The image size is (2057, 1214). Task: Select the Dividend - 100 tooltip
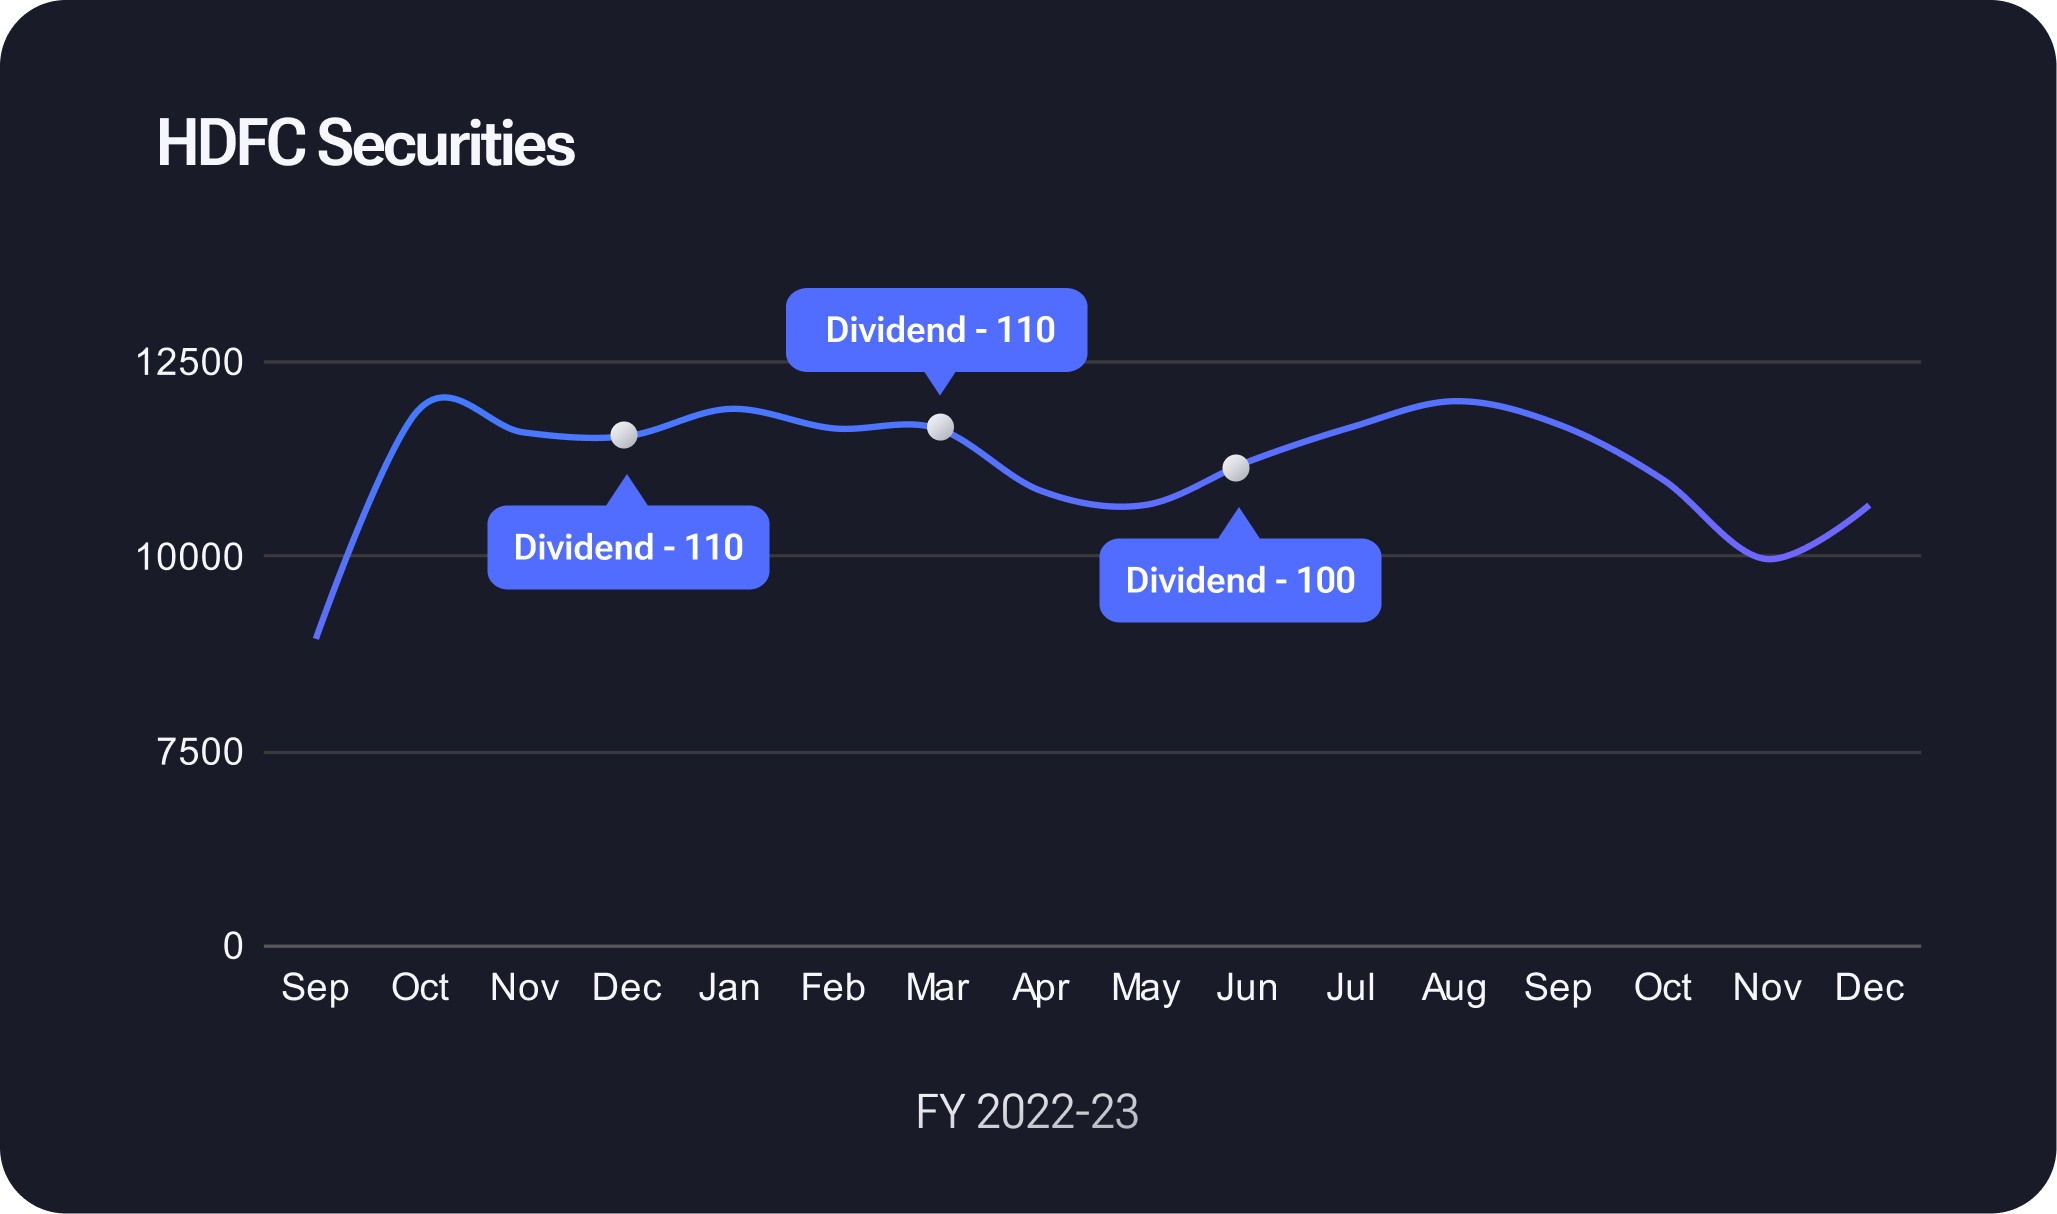click(1240, 581)
